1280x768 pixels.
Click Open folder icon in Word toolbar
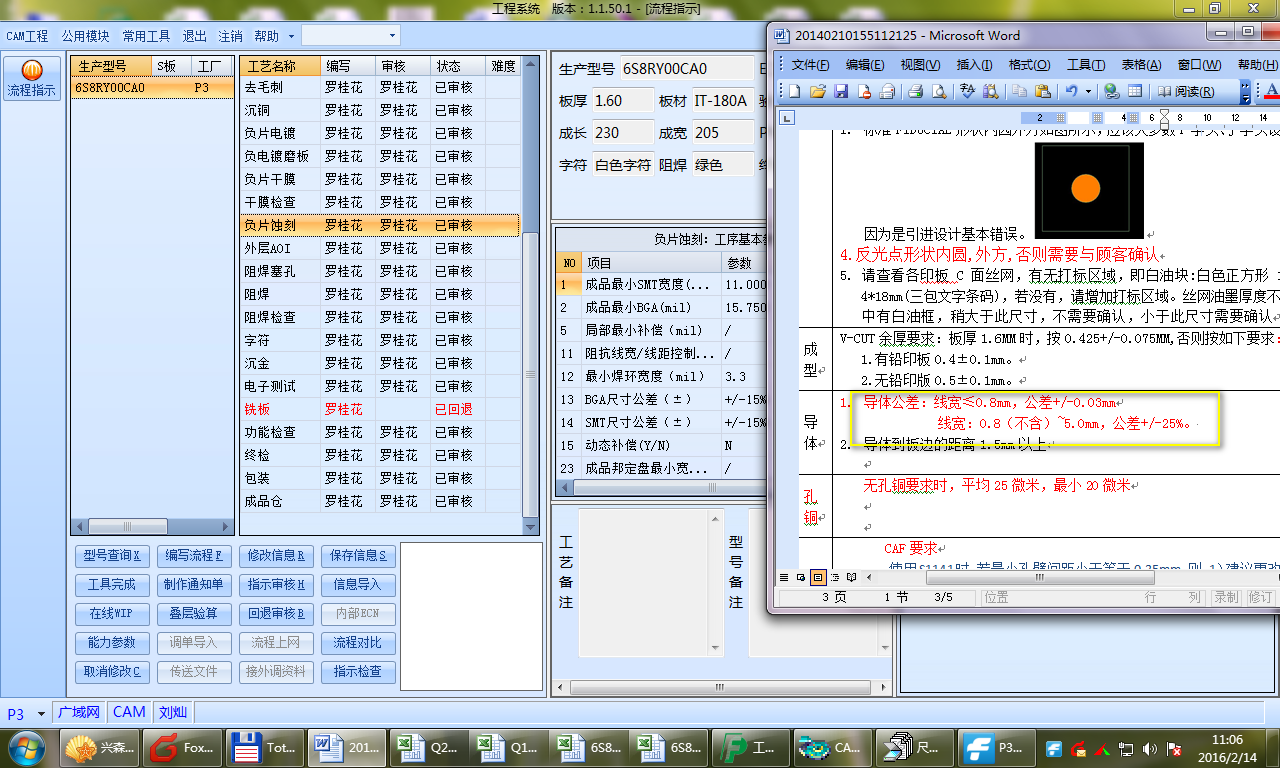pyautogui.click(x=817, y=91)
